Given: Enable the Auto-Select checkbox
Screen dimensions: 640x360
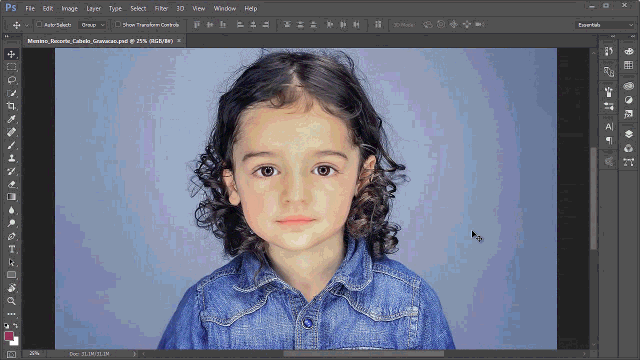Looking at the screenshot, I should (39, 24).
